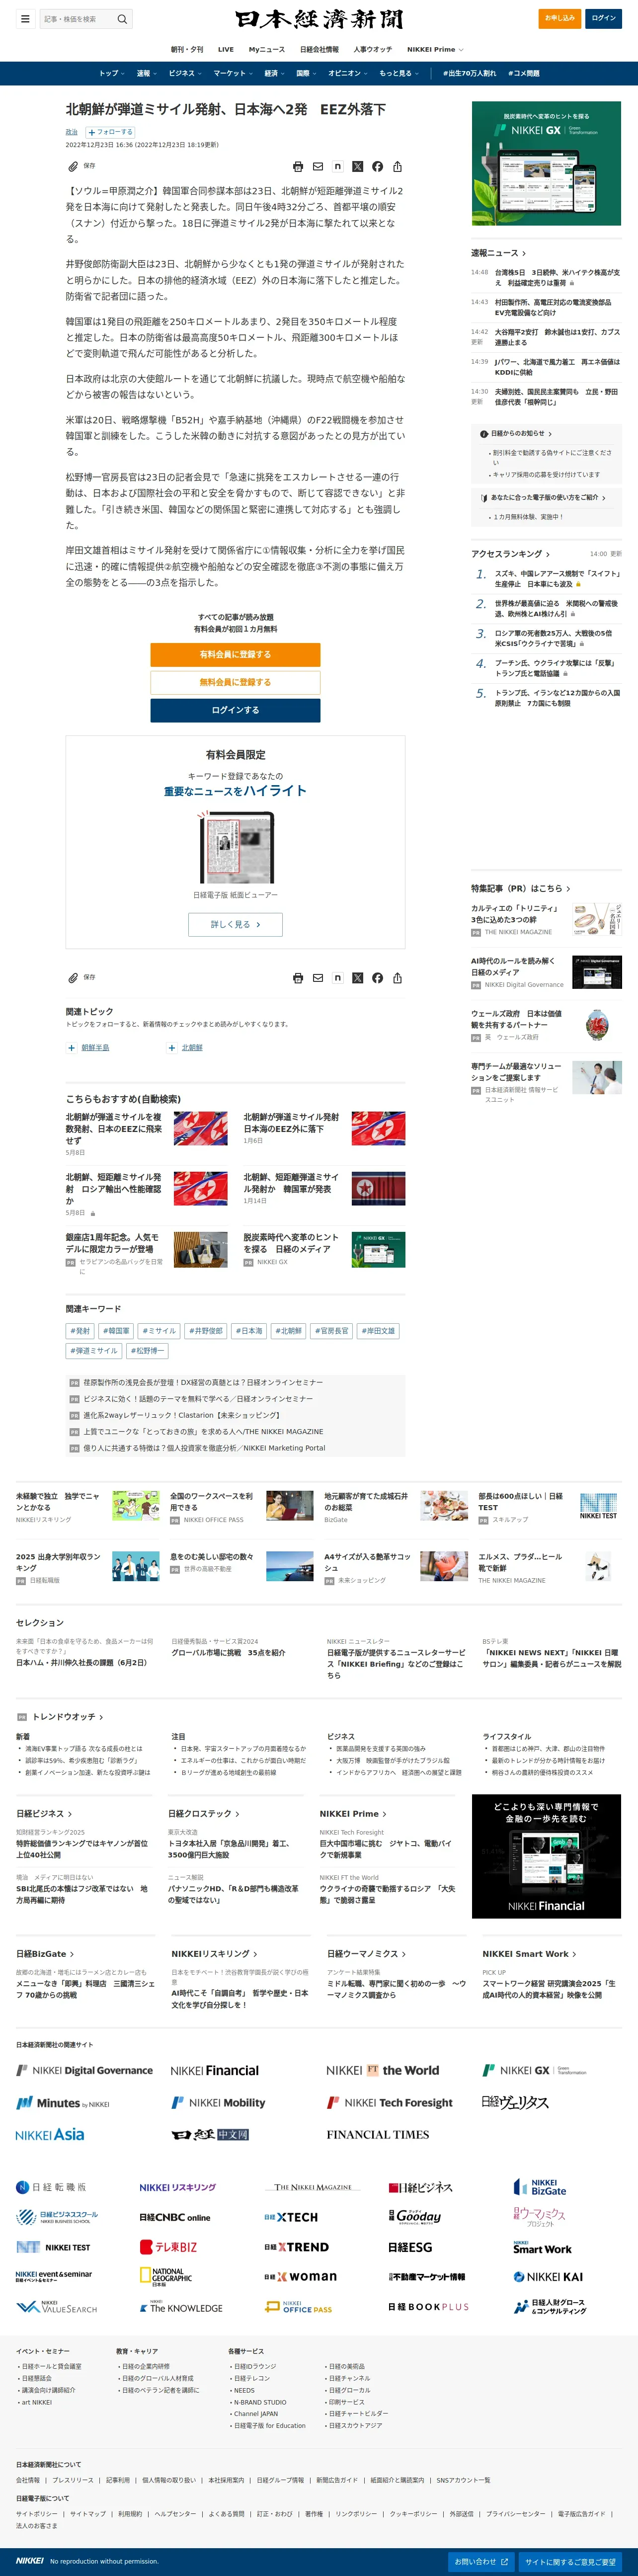Click the FINANCIAL TIMES logo

tap(378, 2134)
